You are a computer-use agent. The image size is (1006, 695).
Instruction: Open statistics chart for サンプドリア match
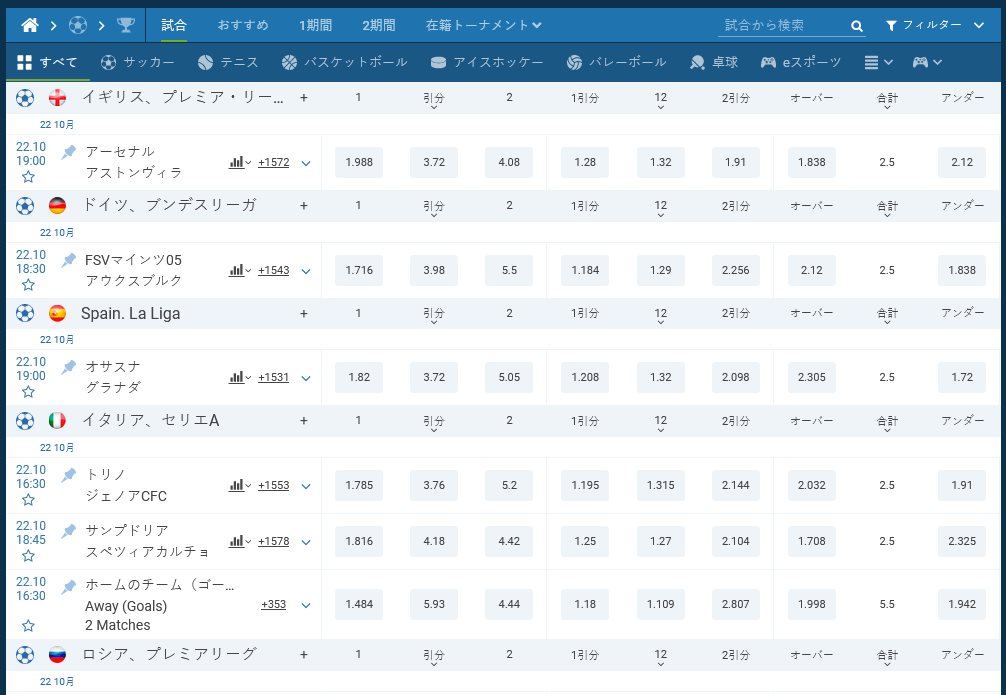pyautogui.click(x=239, y=542)
